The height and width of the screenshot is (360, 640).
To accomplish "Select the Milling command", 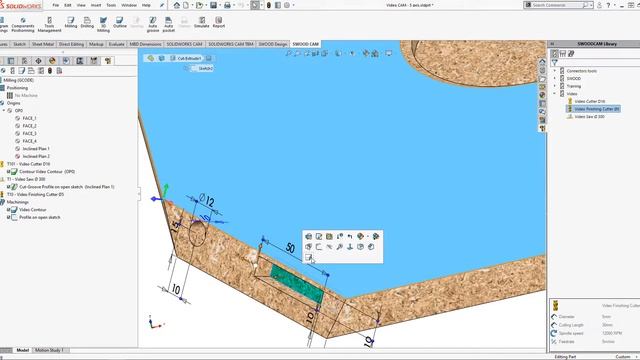I will tap(71, 23).
